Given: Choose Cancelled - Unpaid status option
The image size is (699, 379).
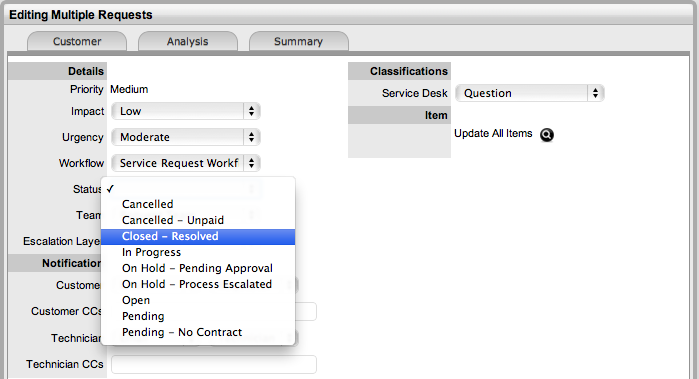Looking at the screenshot, I should point(198,220).
